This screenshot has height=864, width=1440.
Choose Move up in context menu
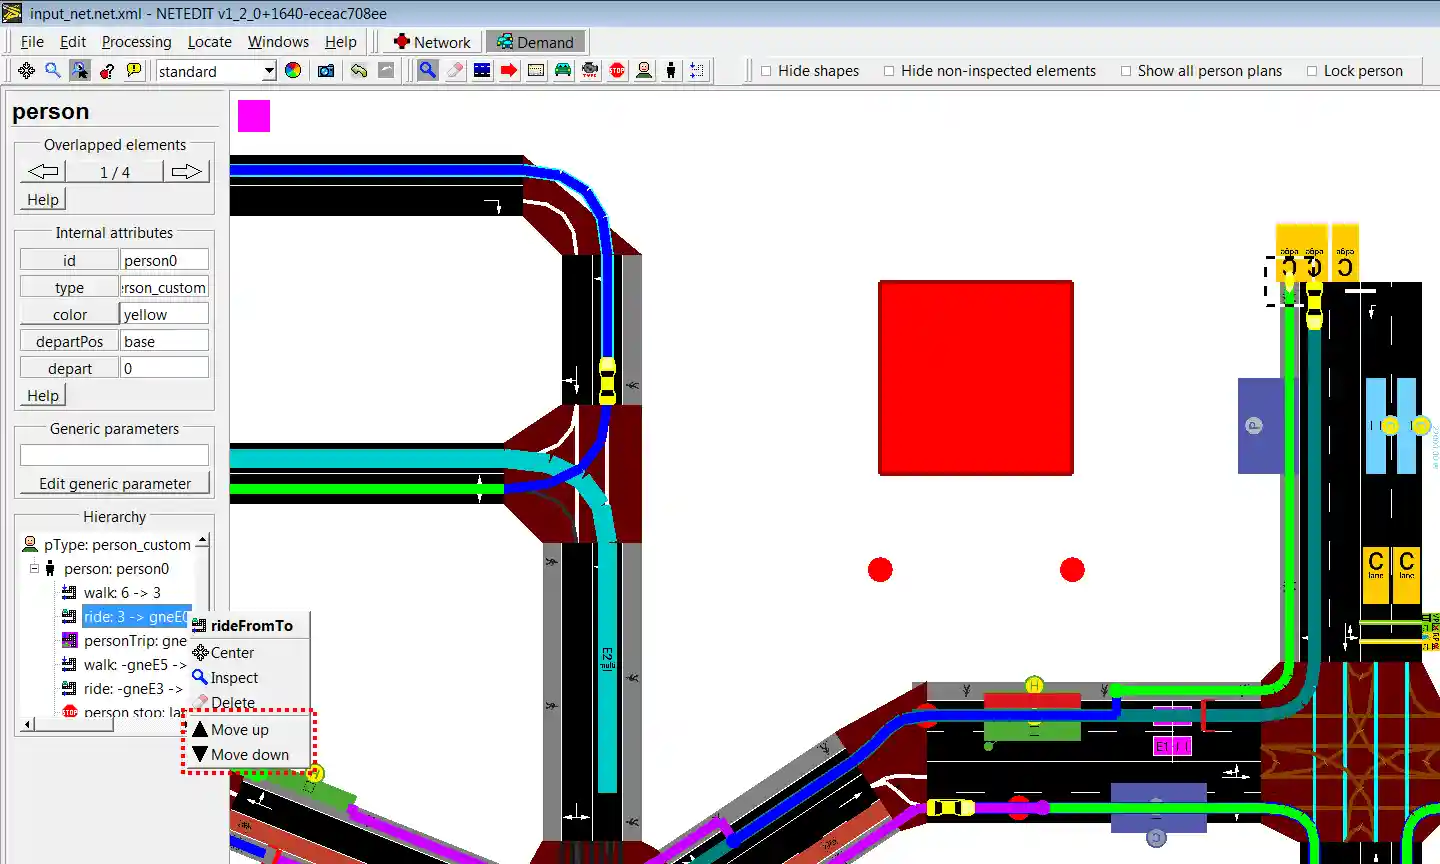click(x=239, y=729)
